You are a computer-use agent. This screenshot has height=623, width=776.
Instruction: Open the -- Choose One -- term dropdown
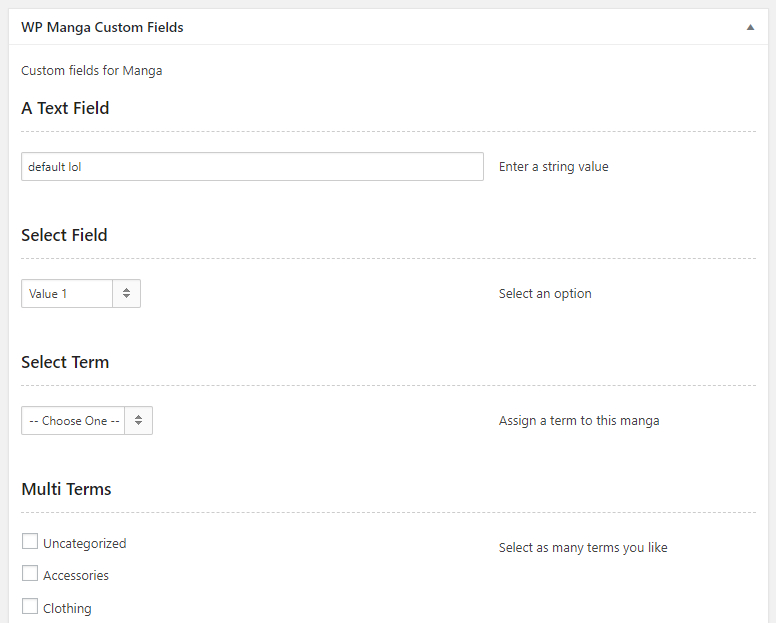[87, 421]
